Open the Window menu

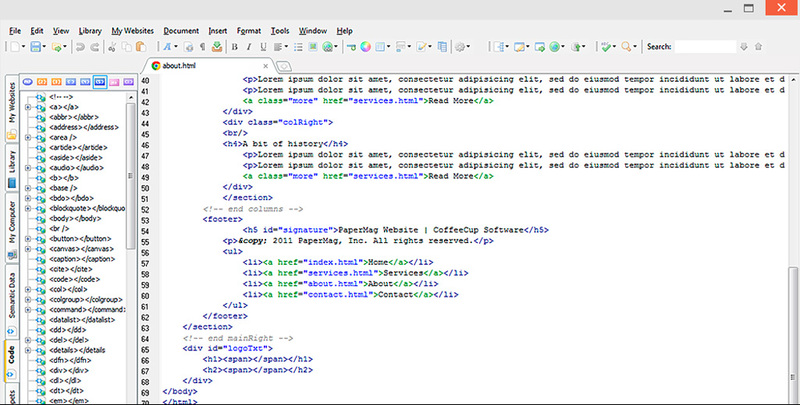click(x=313, y=31)
